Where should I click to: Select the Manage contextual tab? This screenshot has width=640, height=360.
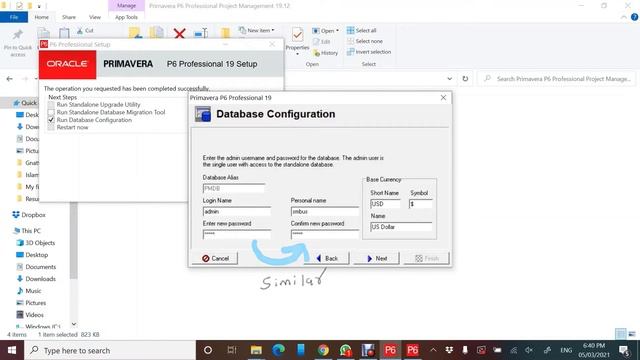point(126,6)
